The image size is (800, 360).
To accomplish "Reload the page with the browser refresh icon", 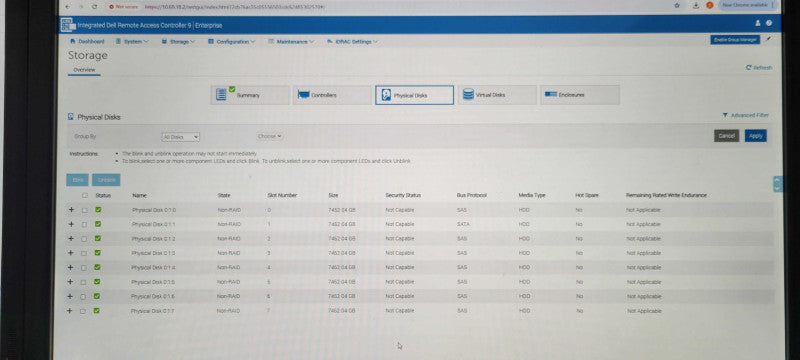I will pos(94,7).
